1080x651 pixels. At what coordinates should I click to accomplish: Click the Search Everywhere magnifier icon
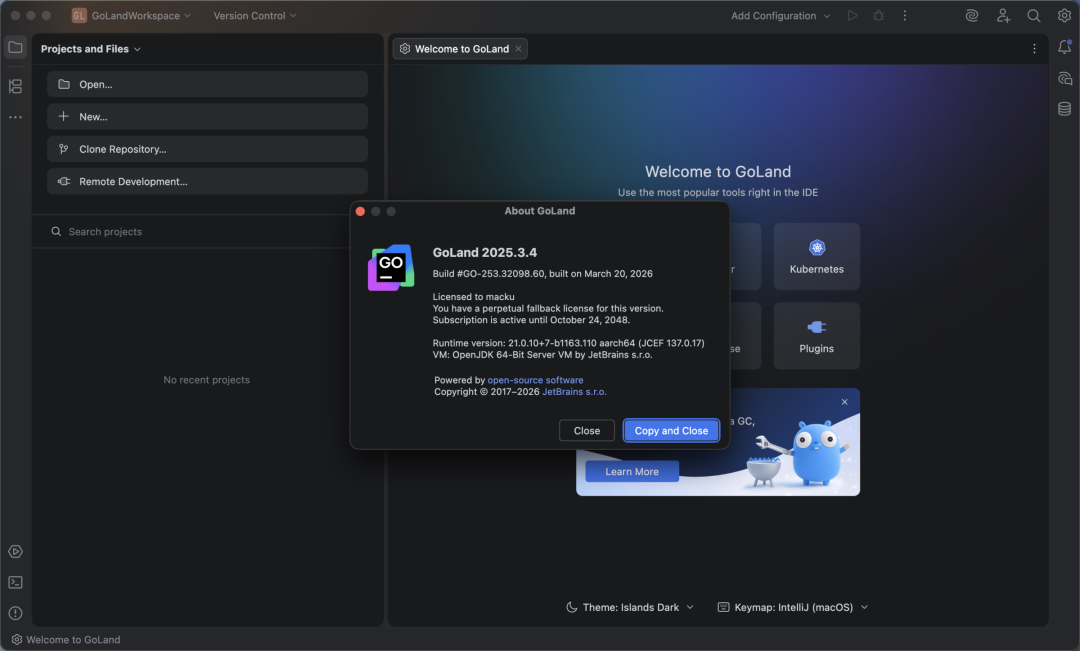(1034, 16)
